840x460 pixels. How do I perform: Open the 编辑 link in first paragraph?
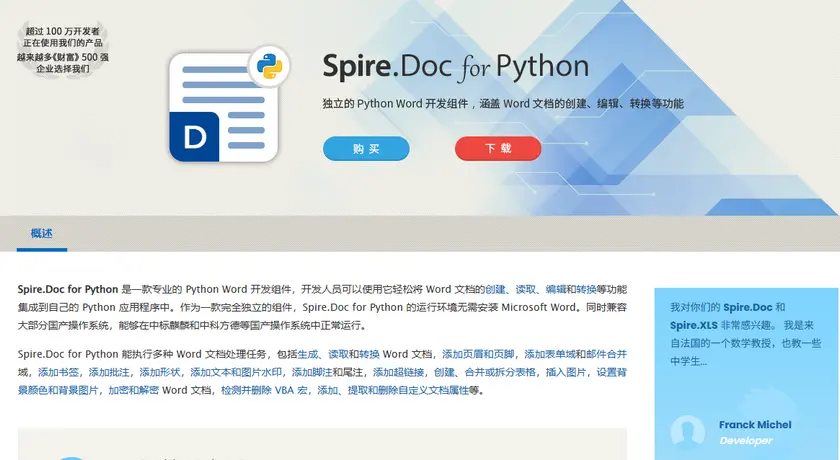coord(556,289)
